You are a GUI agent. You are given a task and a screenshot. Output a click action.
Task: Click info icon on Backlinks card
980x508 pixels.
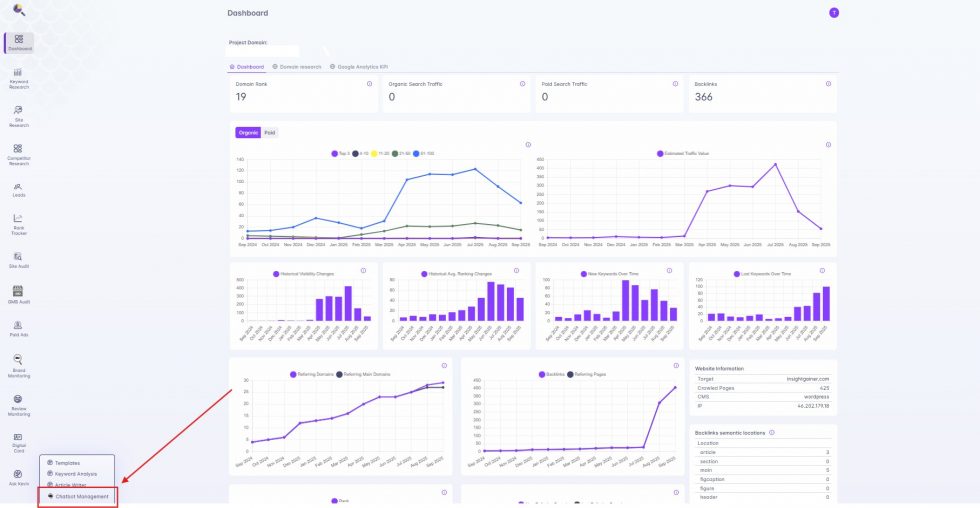tap(828, 84)
